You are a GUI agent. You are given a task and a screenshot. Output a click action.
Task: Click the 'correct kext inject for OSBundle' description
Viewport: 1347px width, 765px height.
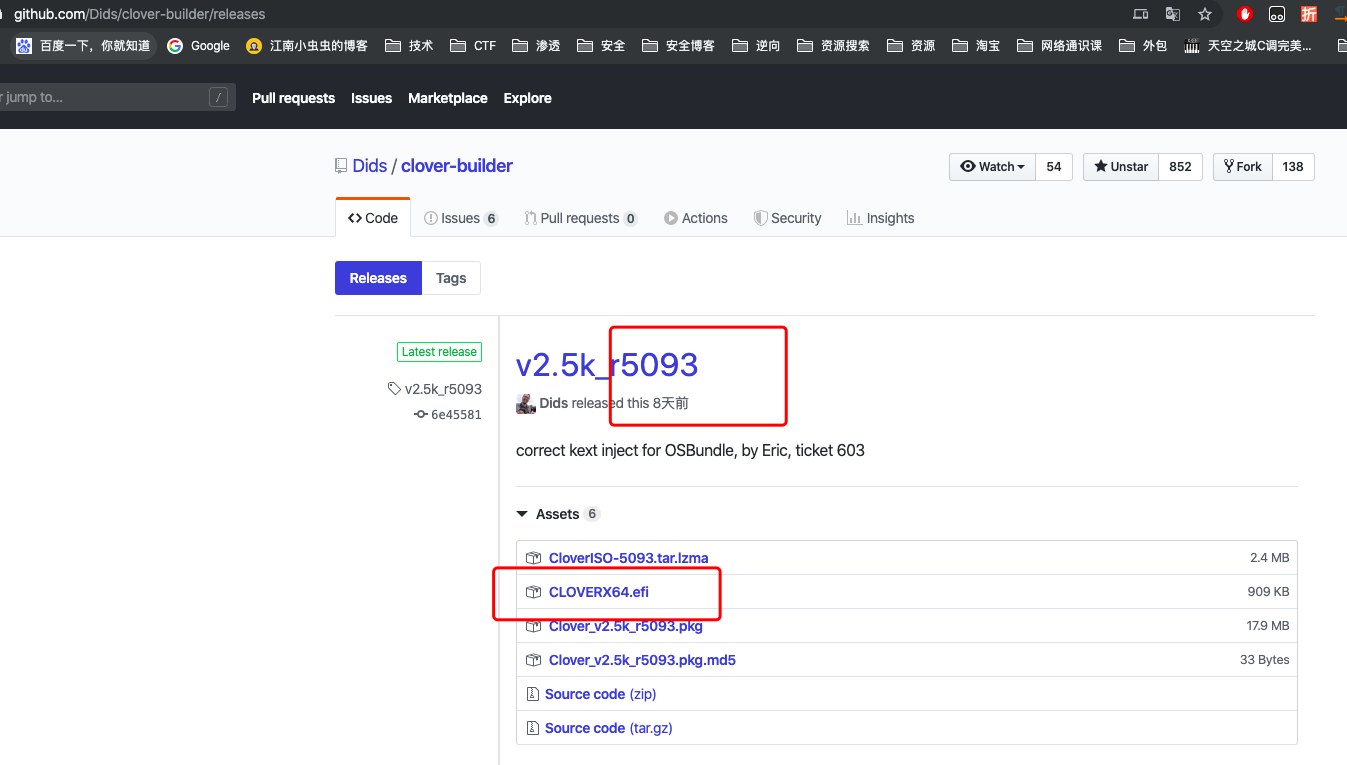click(x=690, y=450)
